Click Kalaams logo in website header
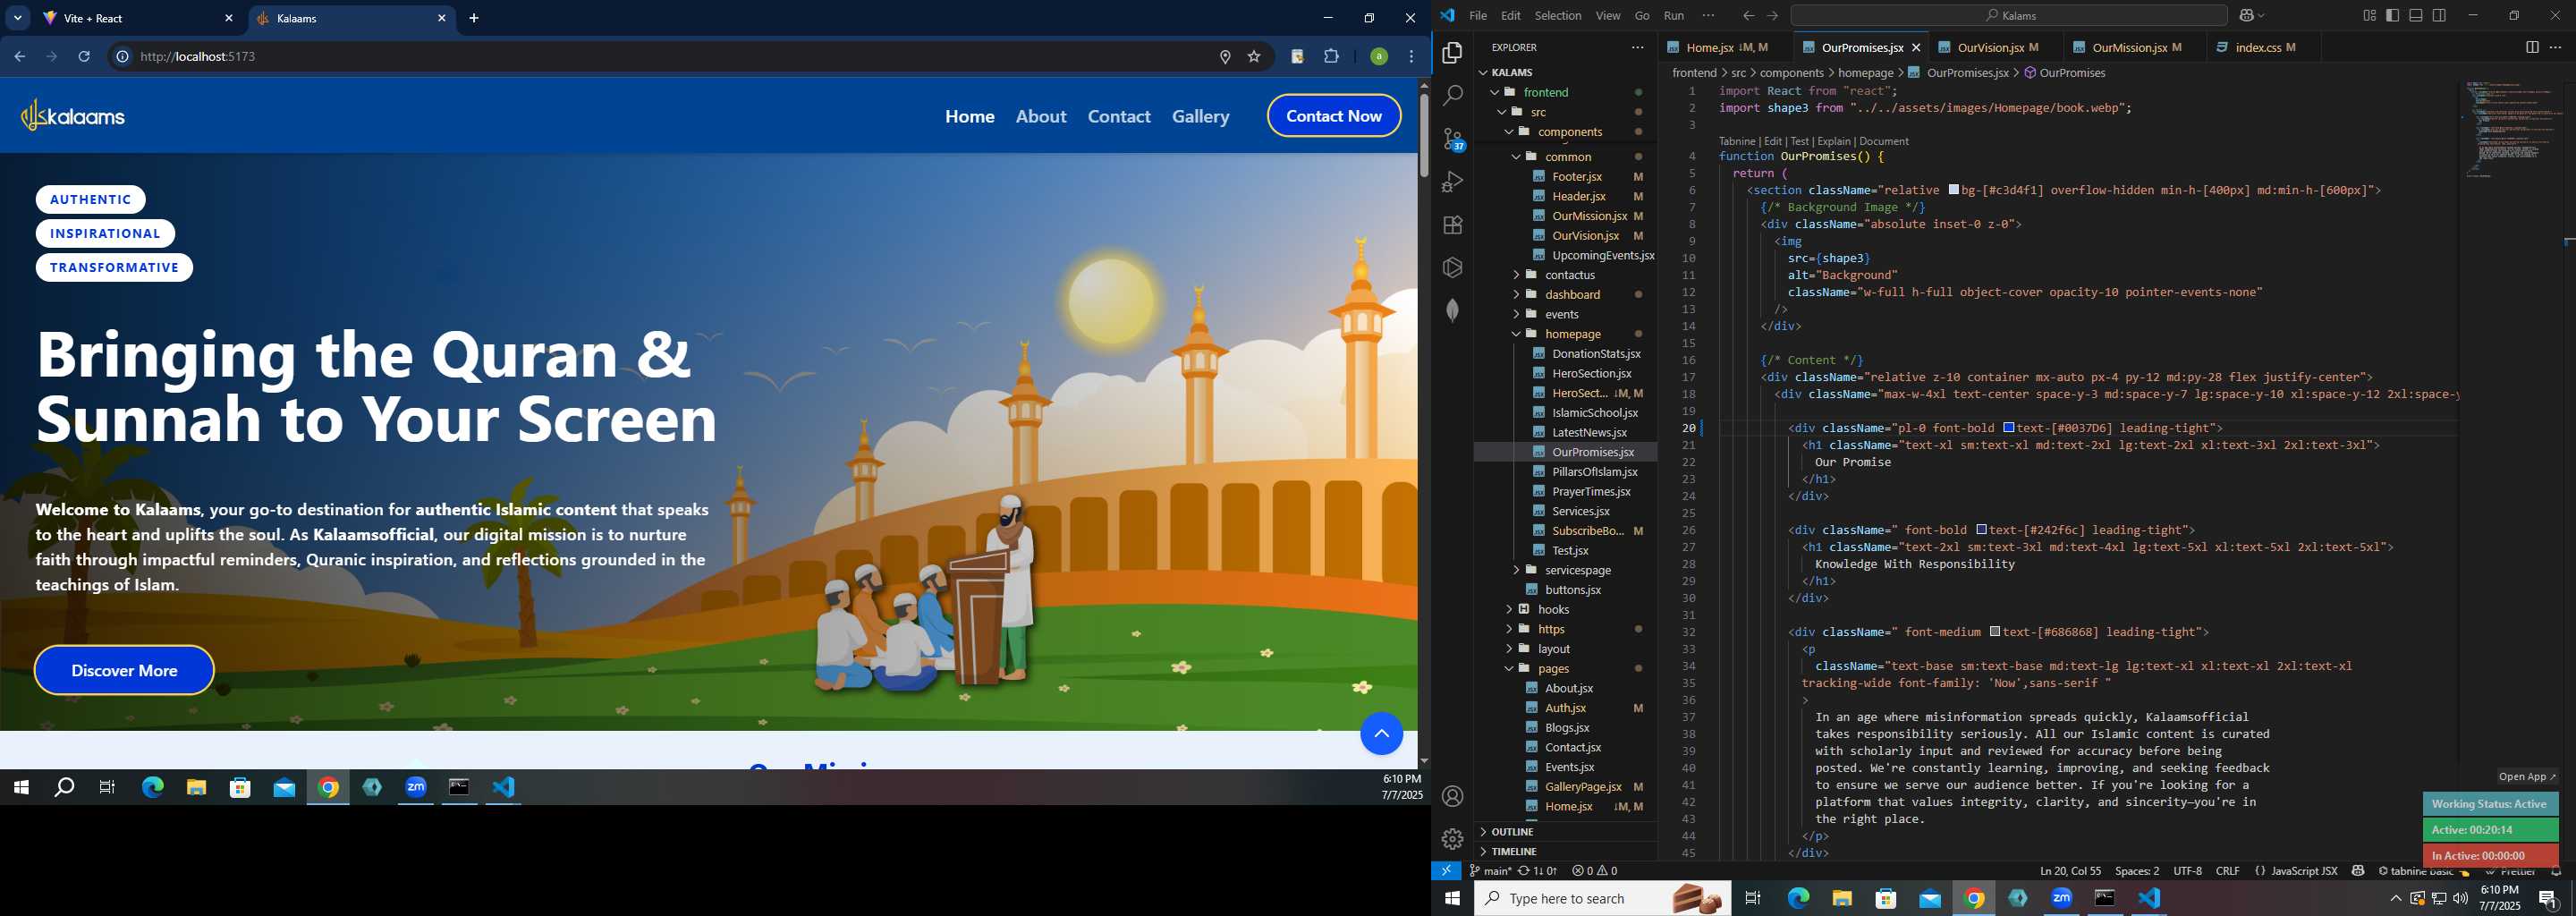Viewport: 2576px width, 916px height. click(x=73, y=116)
